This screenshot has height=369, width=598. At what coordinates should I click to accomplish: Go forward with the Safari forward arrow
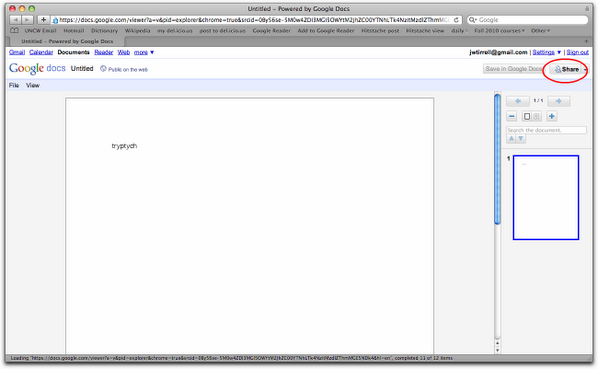tap(27, 20)
